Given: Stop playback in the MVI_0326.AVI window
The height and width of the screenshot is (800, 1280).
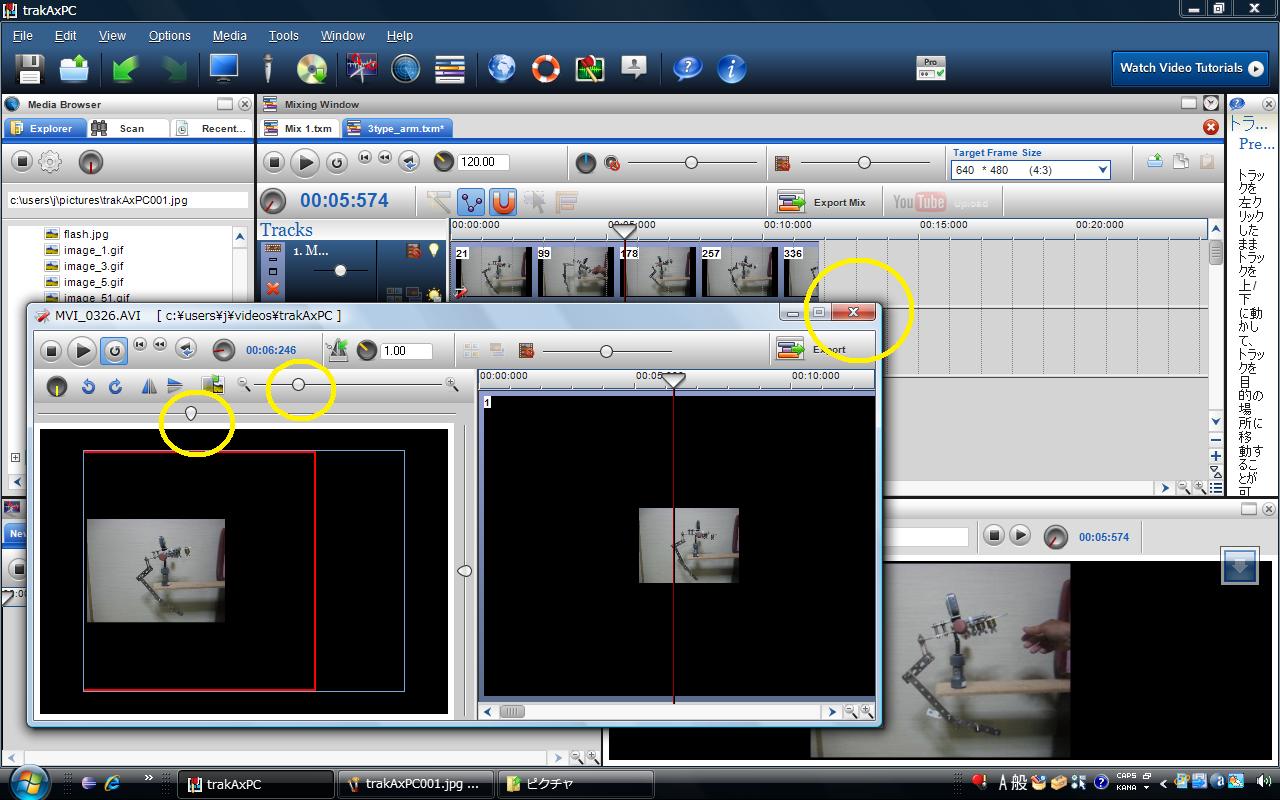Looking at the screenshot, I should pyautogui.click(x=51, y=350).
